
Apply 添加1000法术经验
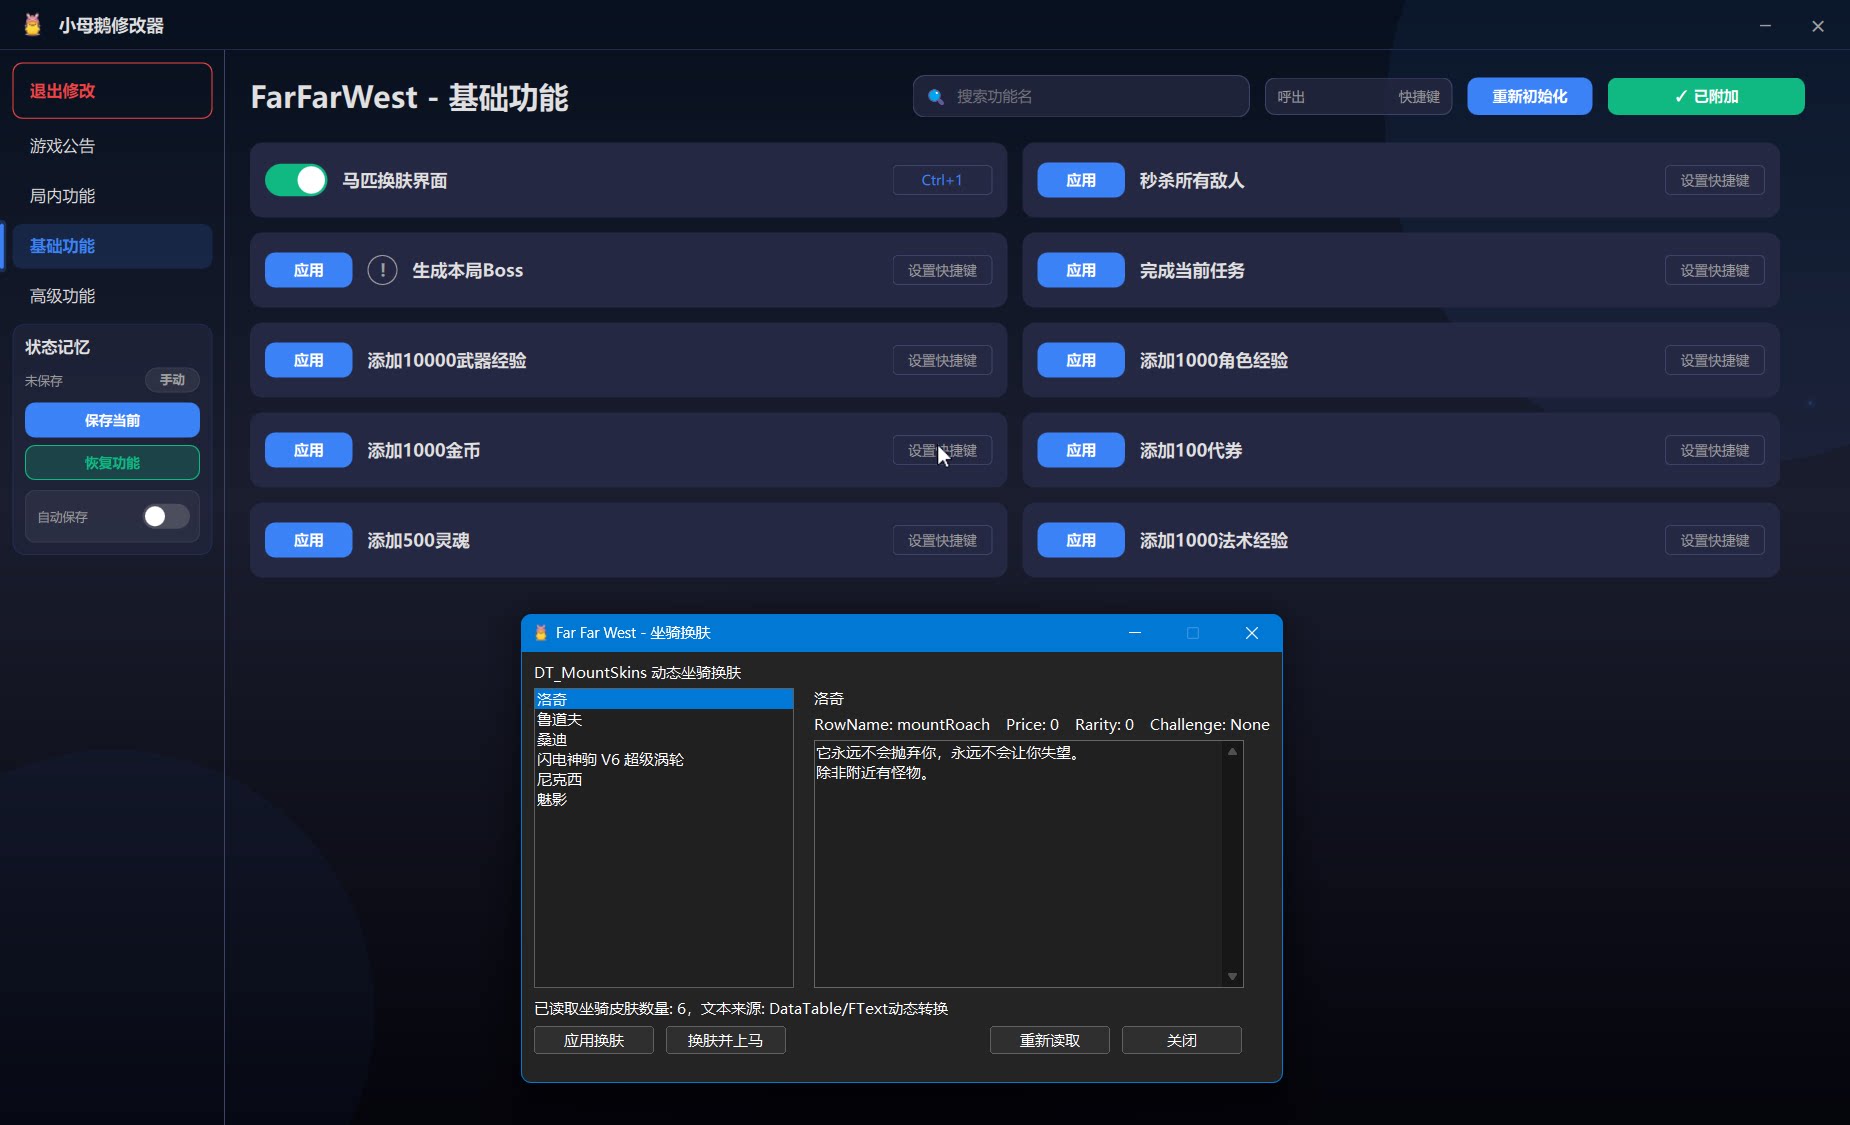coord(1081,540)
